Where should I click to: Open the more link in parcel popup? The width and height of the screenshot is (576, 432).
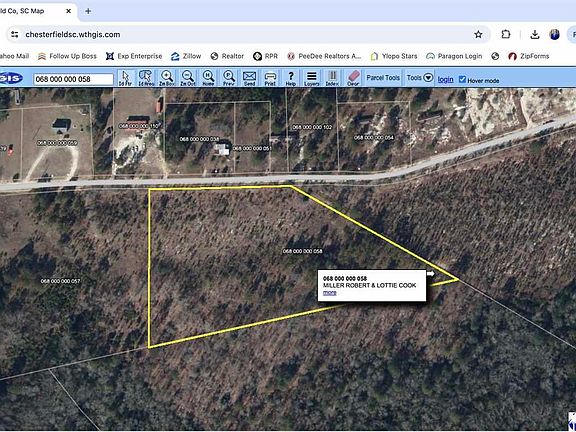point(330,293)
